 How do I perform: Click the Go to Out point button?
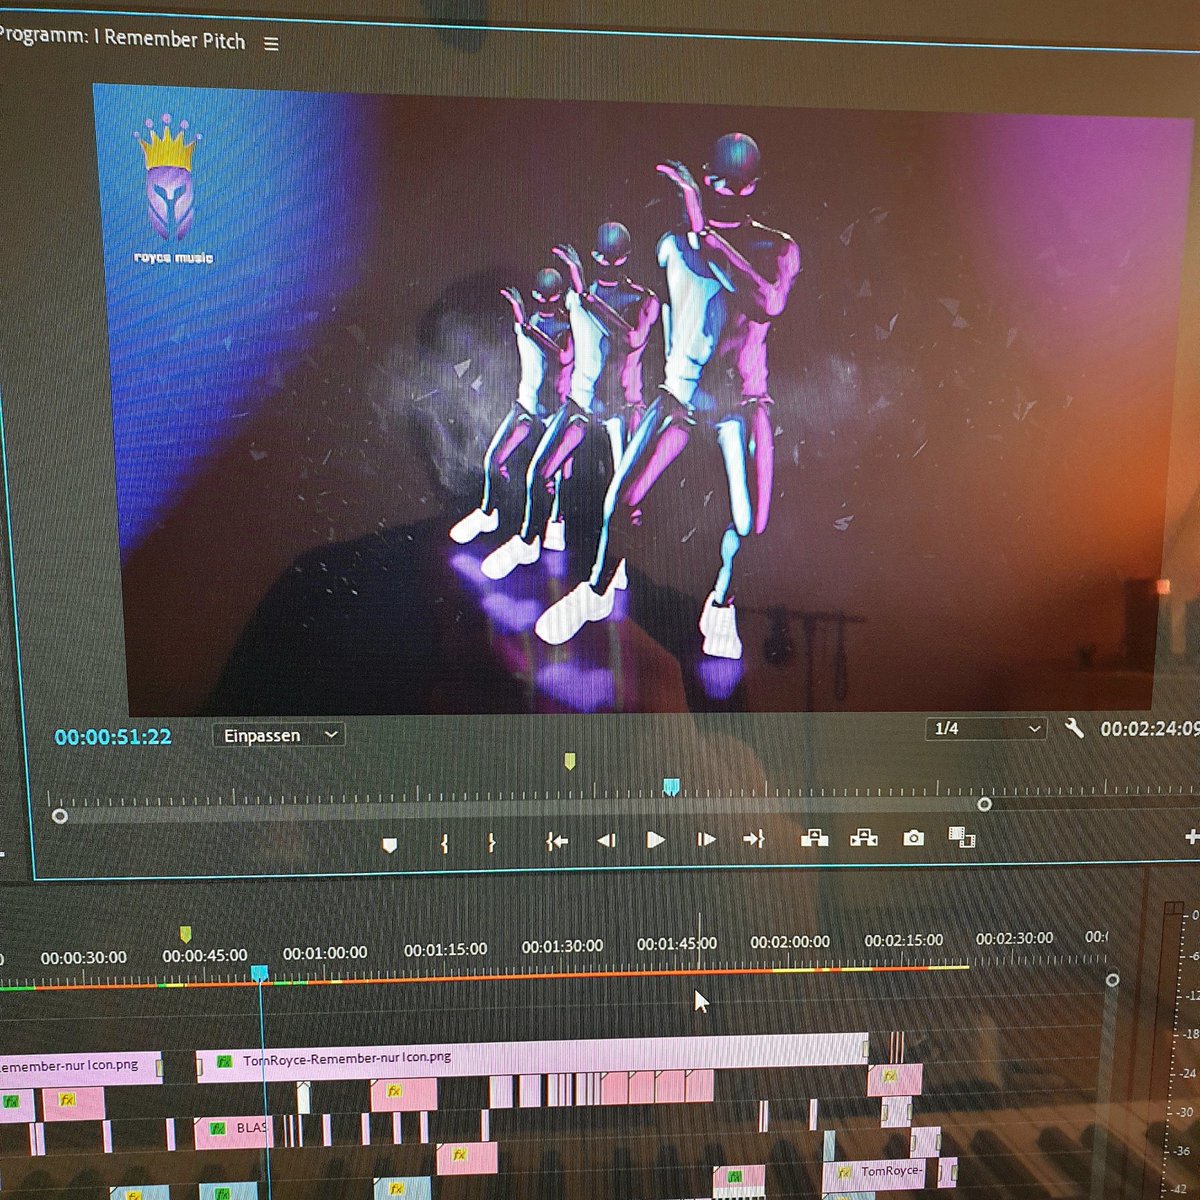pos(754,839)
